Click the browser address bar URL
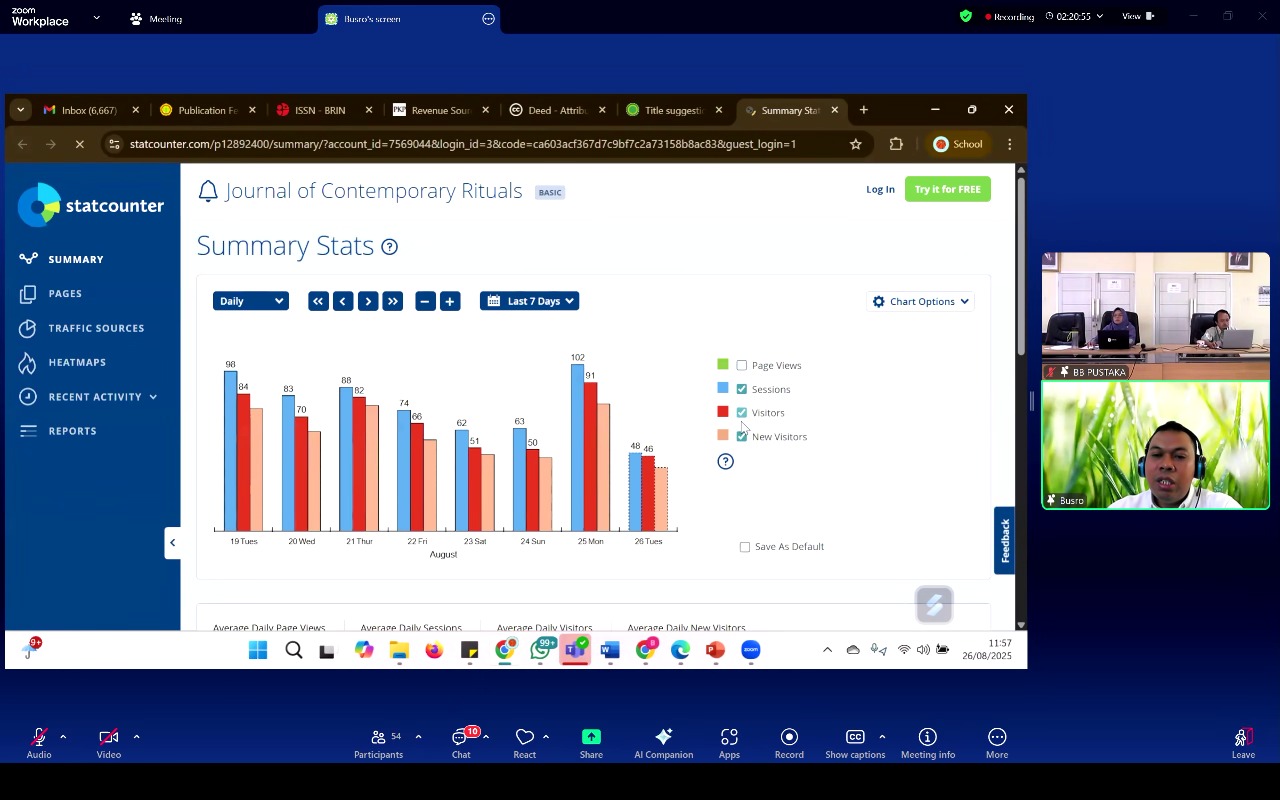The width and height of the screenshot is (1280, 800). [462, 144]
